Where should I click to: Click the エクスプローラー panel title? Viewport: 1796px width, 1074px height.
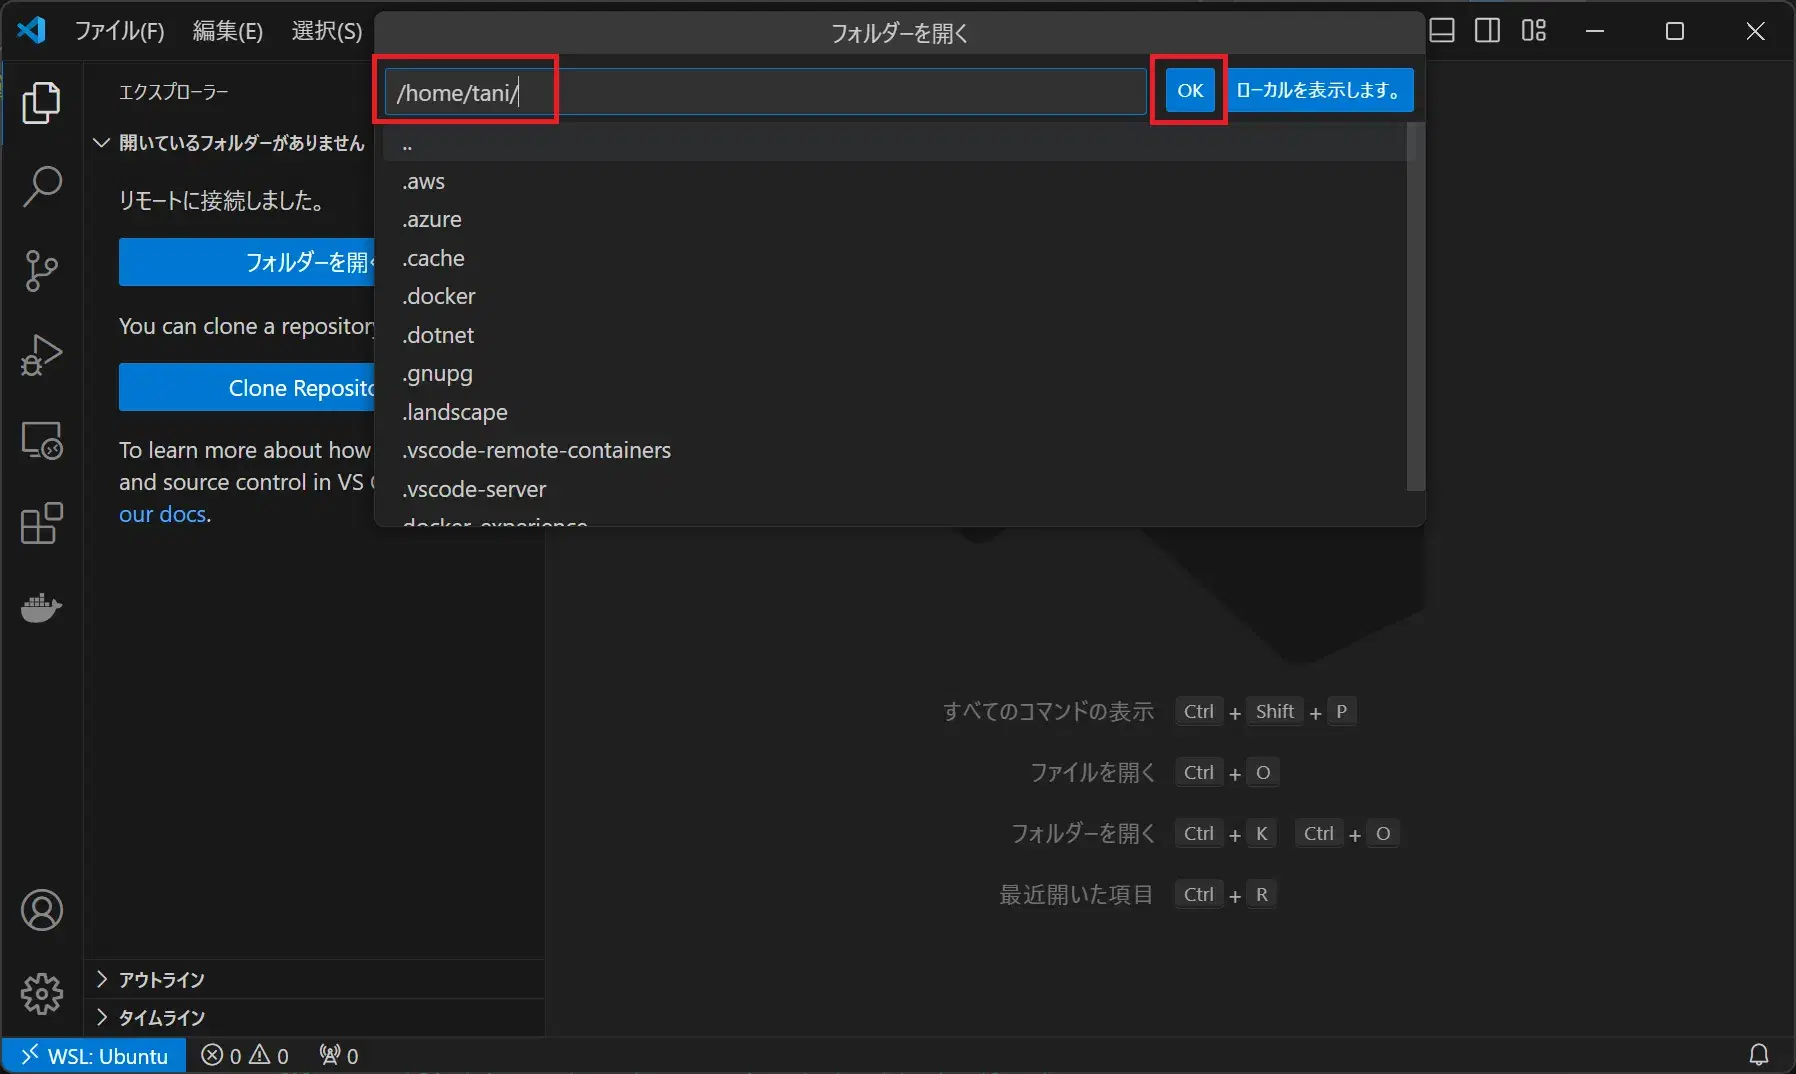174,92
